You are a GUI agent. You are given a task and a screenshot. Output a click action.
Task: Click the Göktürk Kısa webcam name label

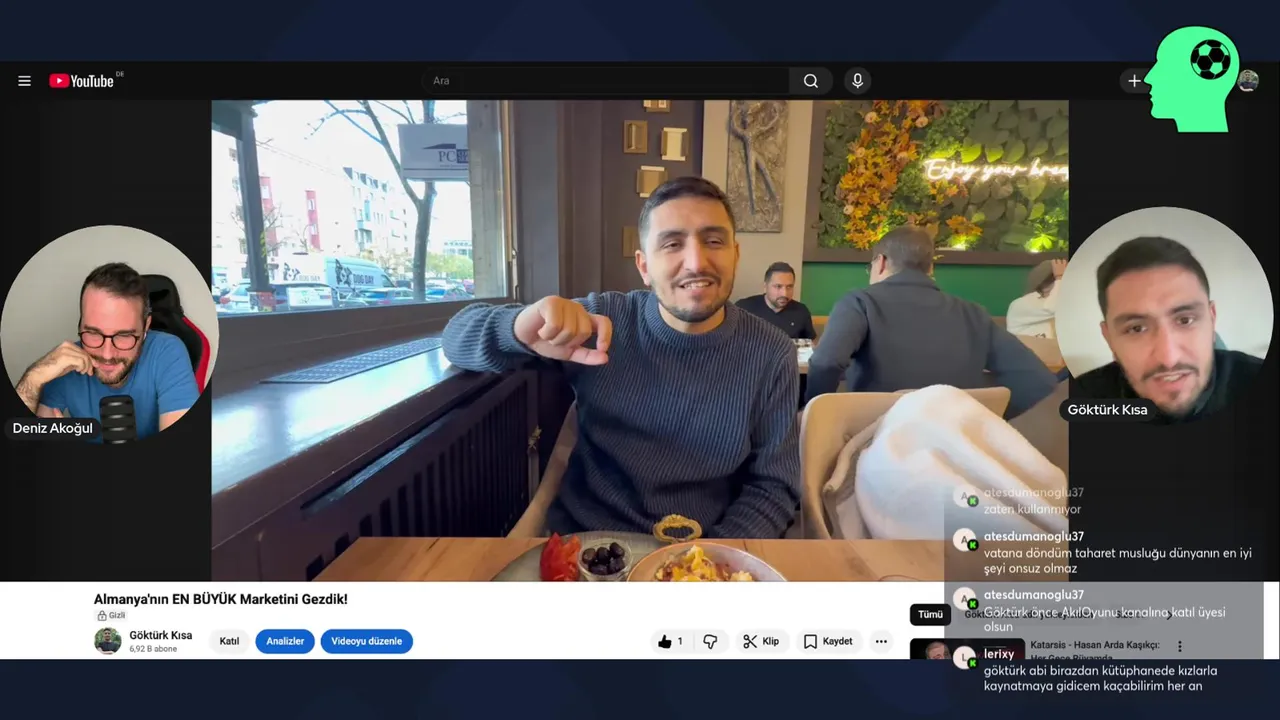pyautogui.click(x=1107, y=410)
